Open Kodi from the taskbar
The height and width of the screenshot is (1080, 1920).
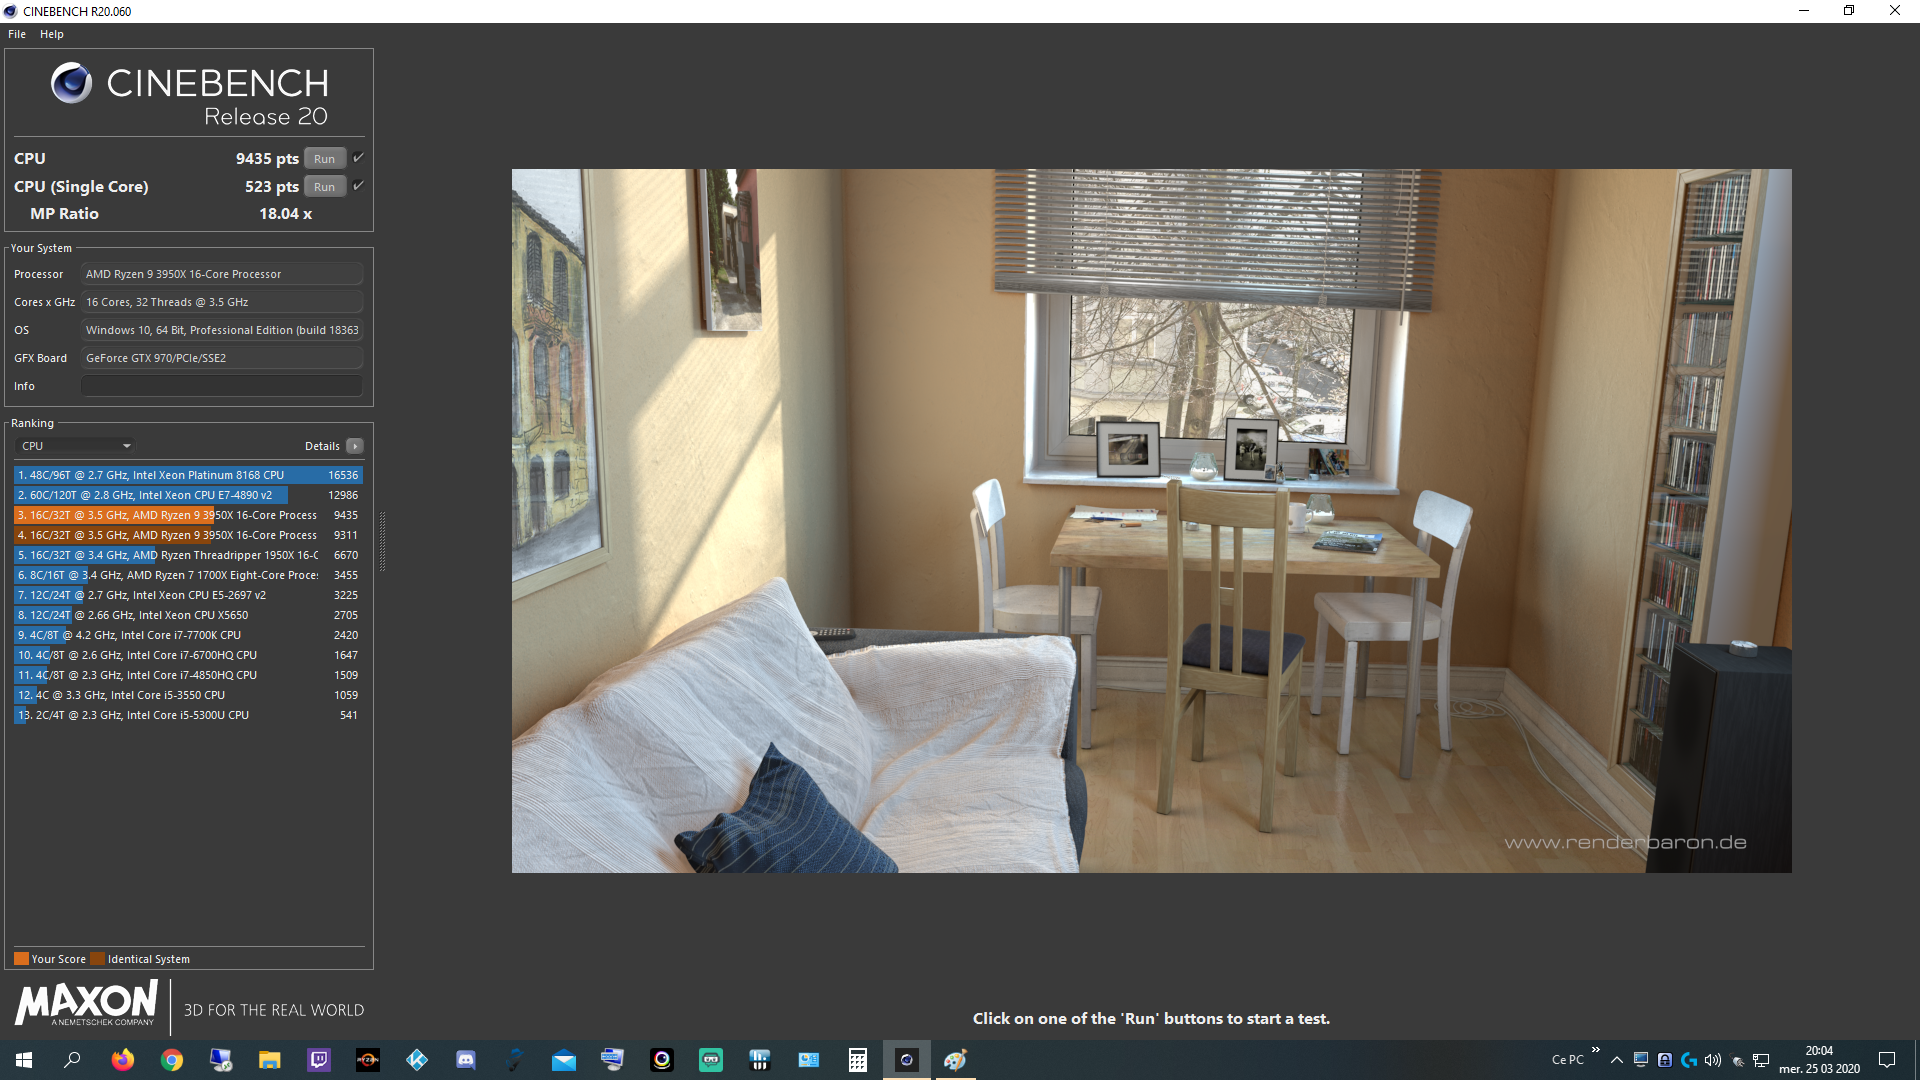click(x=417, y=1060)
